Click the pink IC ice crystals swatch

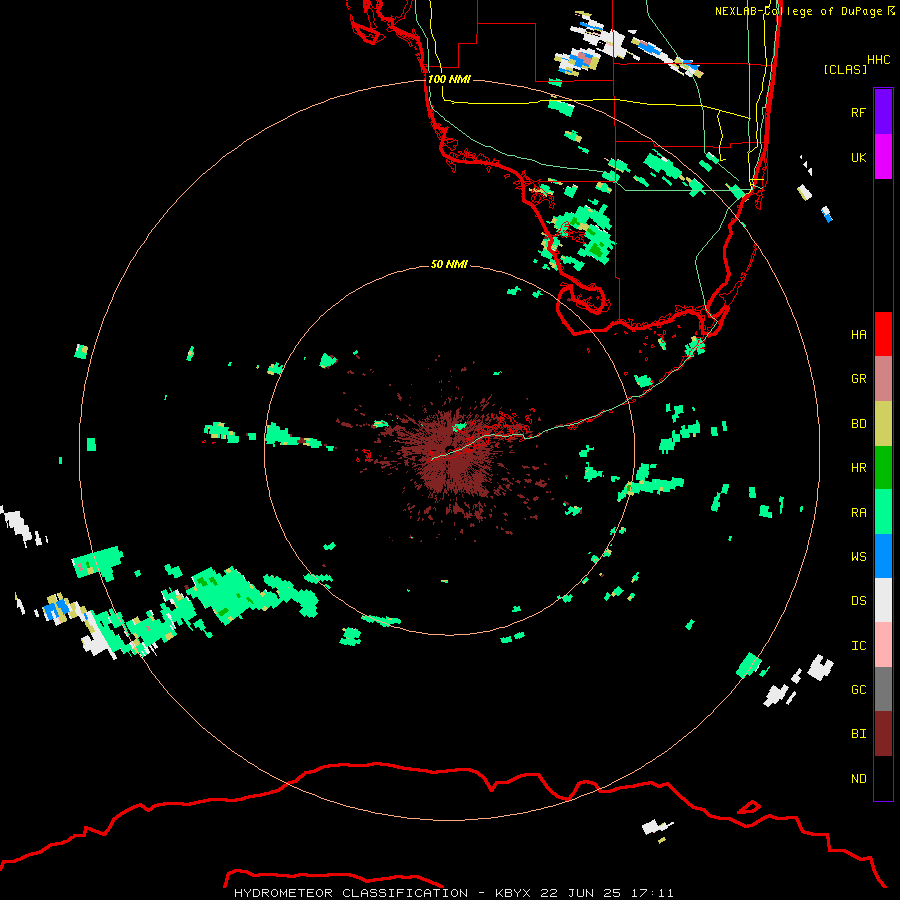pyautogui.click(x=883, y=645)
